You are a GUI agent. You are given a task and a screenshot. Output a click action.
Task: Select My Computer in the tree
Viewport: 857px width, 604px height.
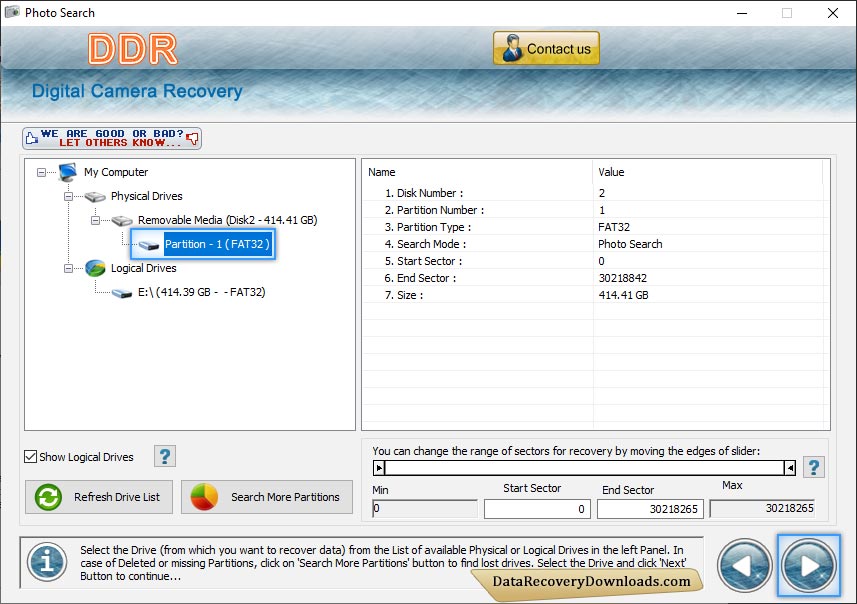coord(116,172)
